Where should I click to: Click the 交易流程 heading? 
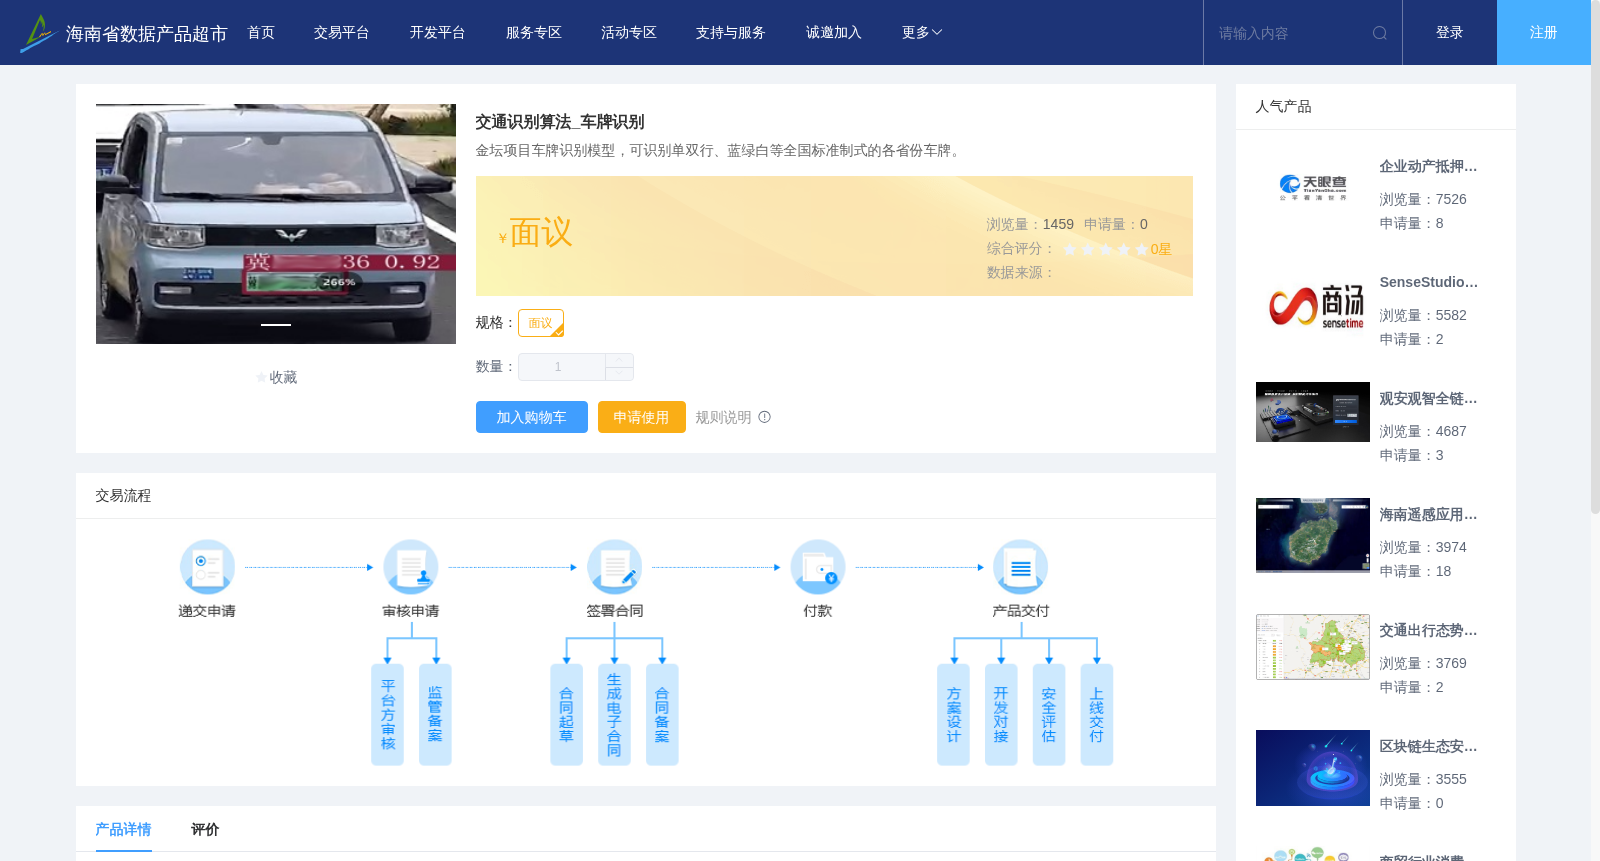click(x=124, y=496)
